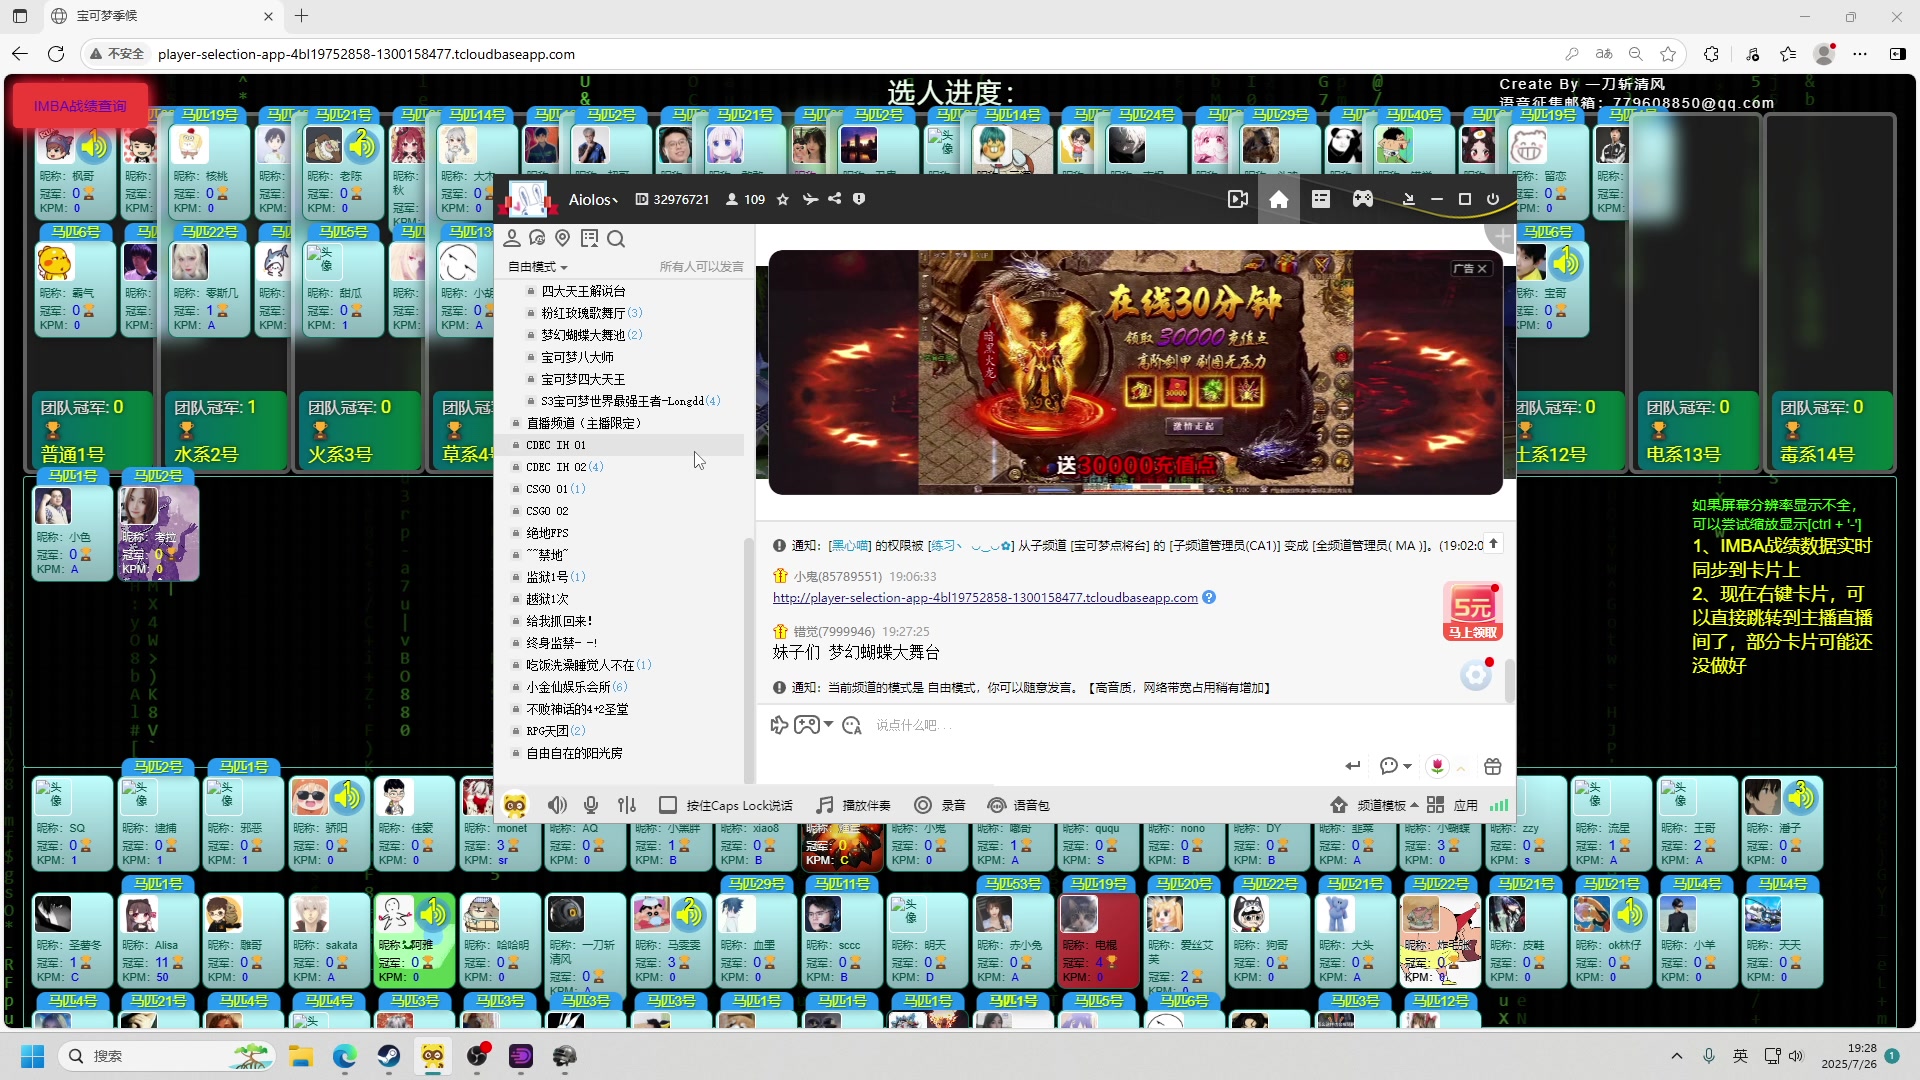
Task: Click the 播放伴奏 button
Action: (853, 805)
